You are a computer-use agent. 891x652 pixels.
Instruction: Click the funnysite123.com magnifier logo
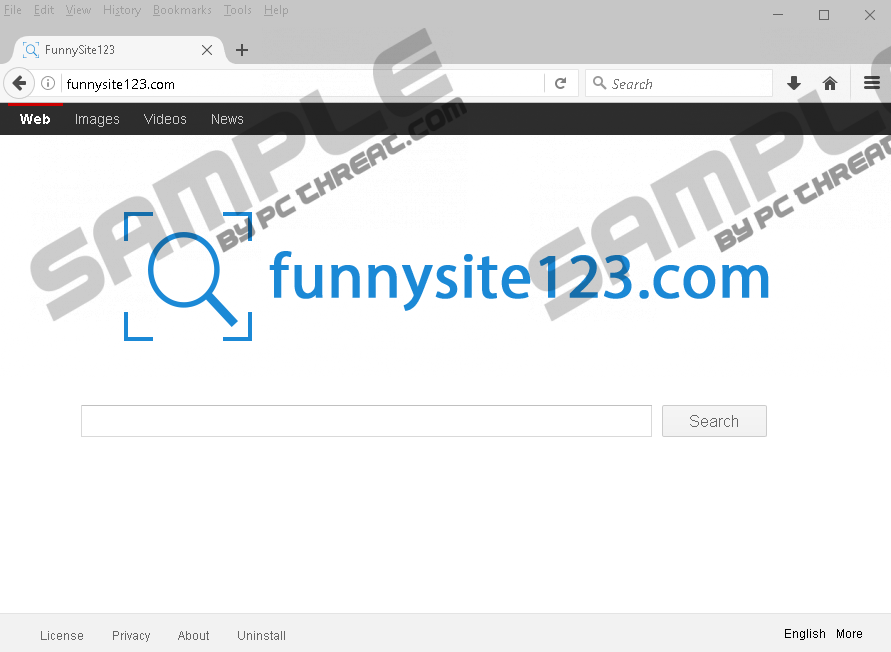click(188, 276)
